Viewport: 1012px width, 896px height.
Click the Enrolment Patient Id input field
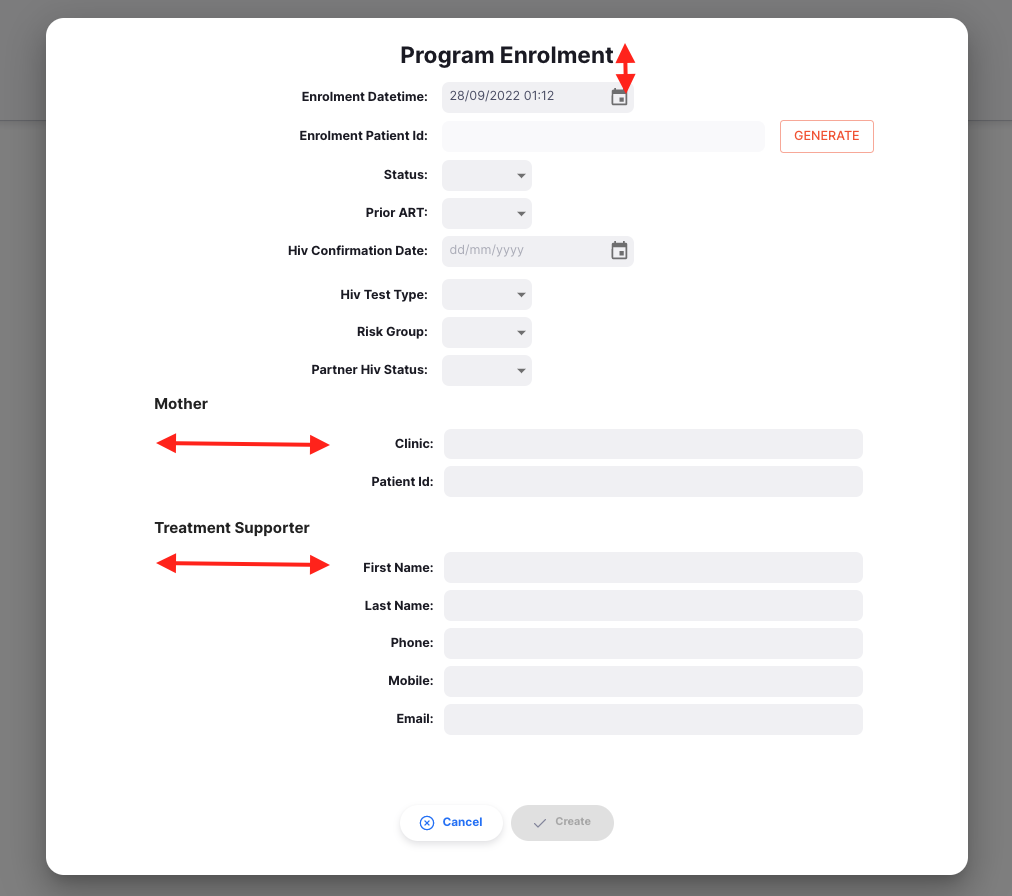[603, 136]
